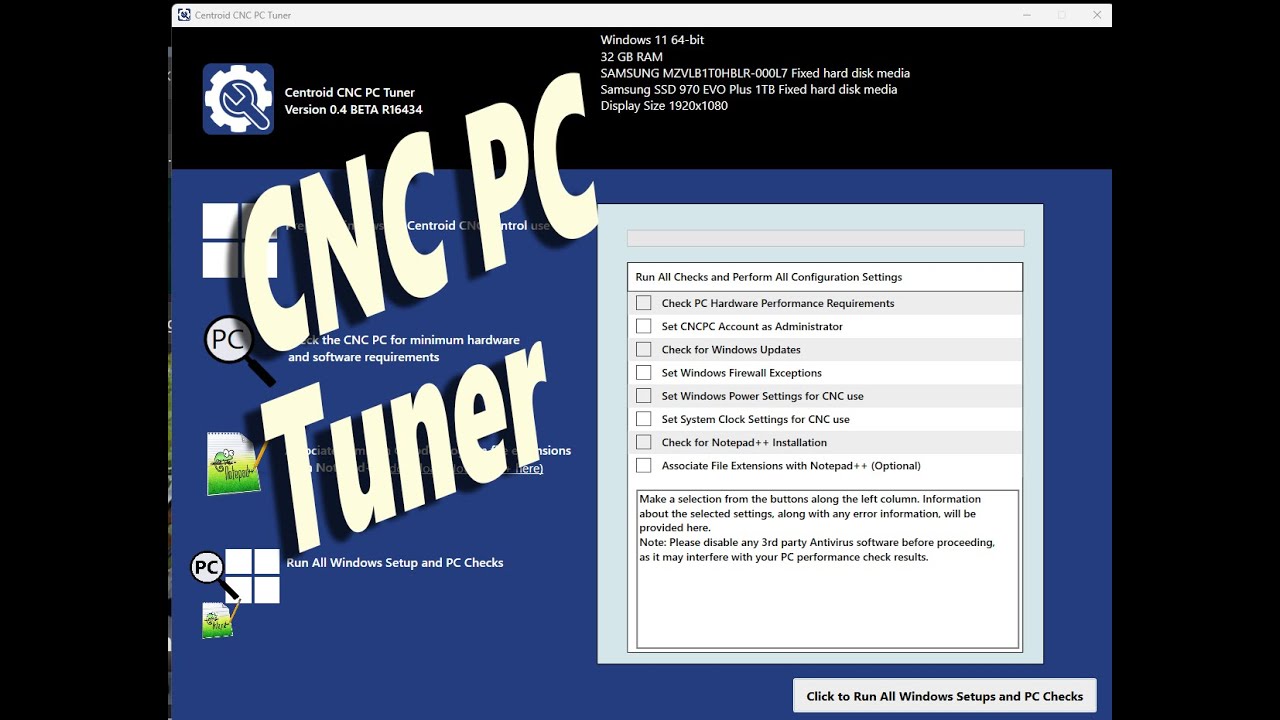Click the Display Size 1920x1080 text
Image resolution: width=1280 pixels, height=720 pixels.
click(664, 106)
